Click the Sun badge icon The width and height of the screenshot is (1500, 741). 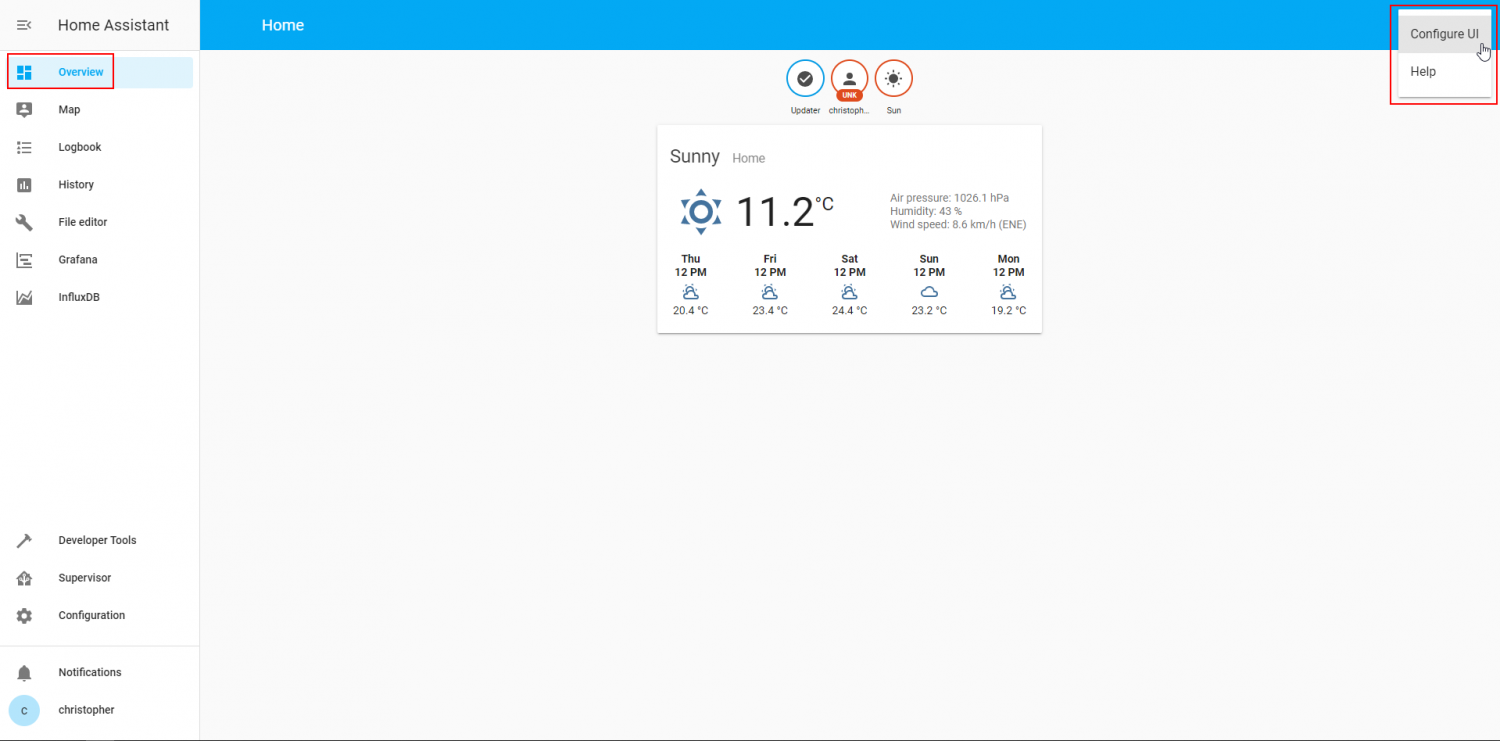click(x=893, y=78)
